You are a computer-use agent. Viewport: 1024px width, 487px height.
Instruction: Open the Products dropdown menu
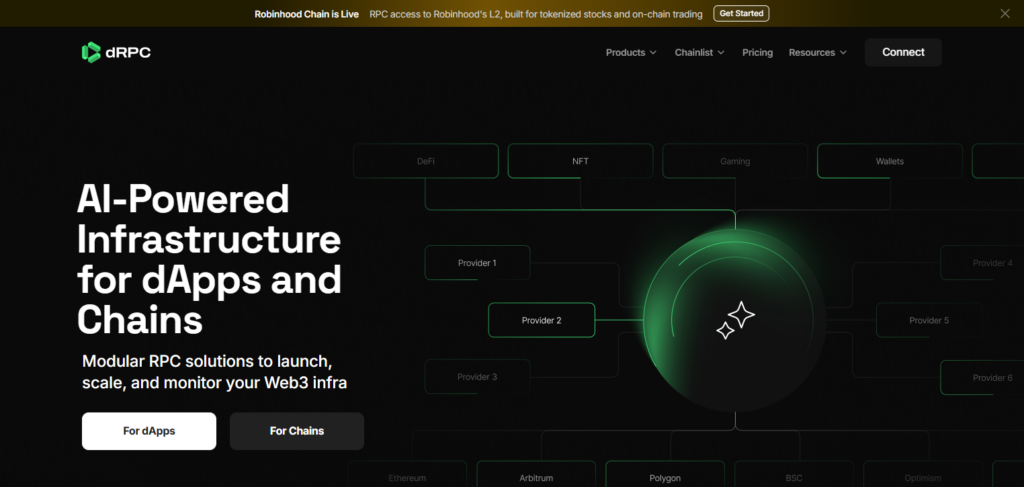tap(631, 52)
